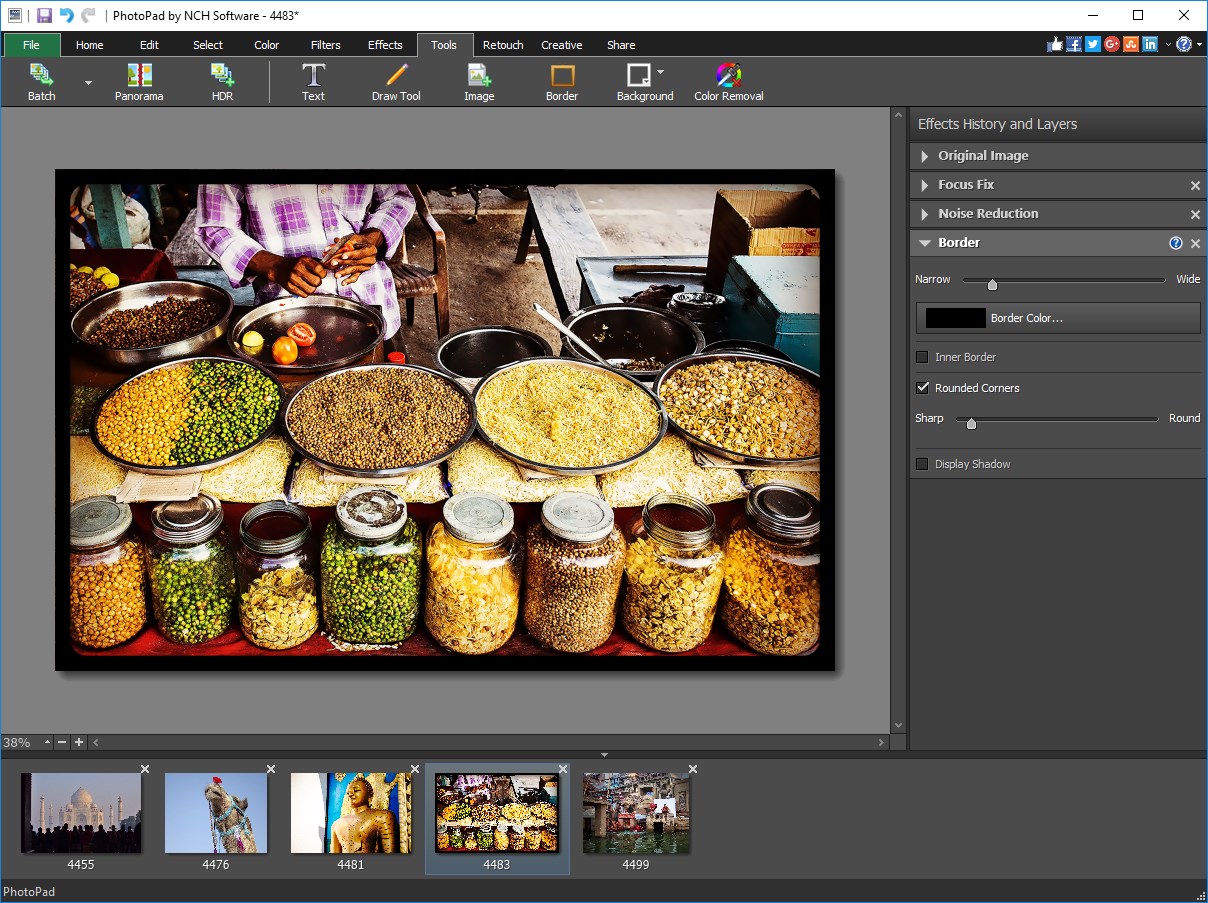This screenshot has height=903, width=1208.
Task: Launch the HDR tool
Action: [221, 82]
